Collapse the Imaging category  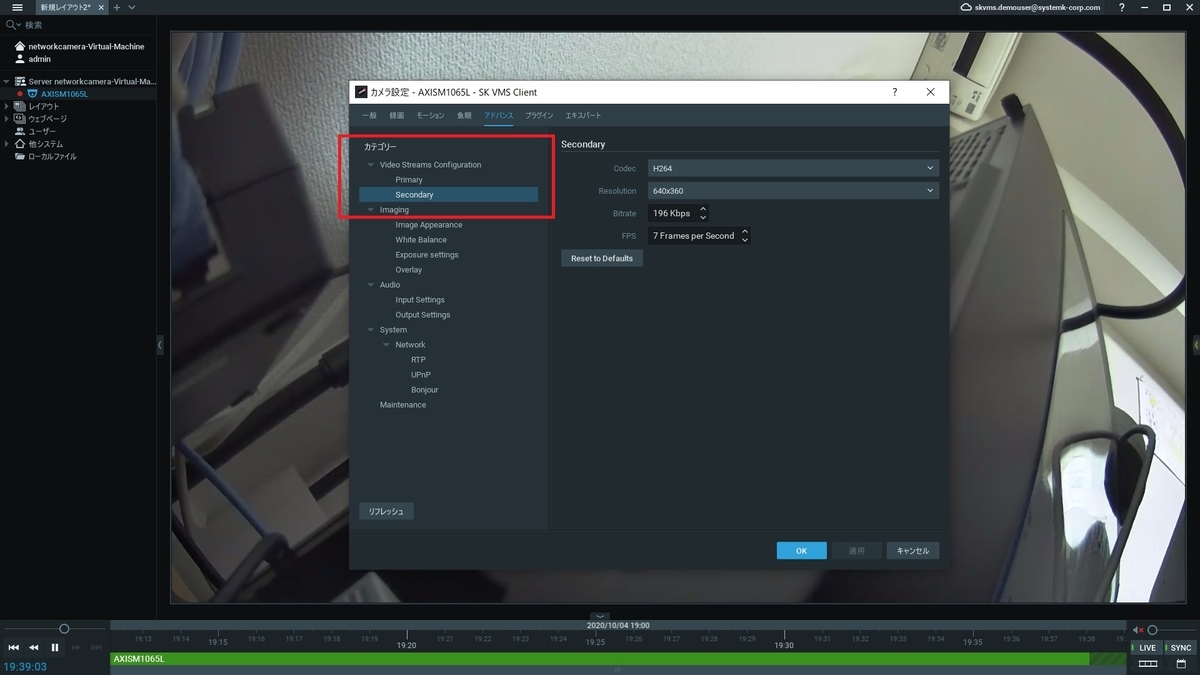click(x=371, y=210)
